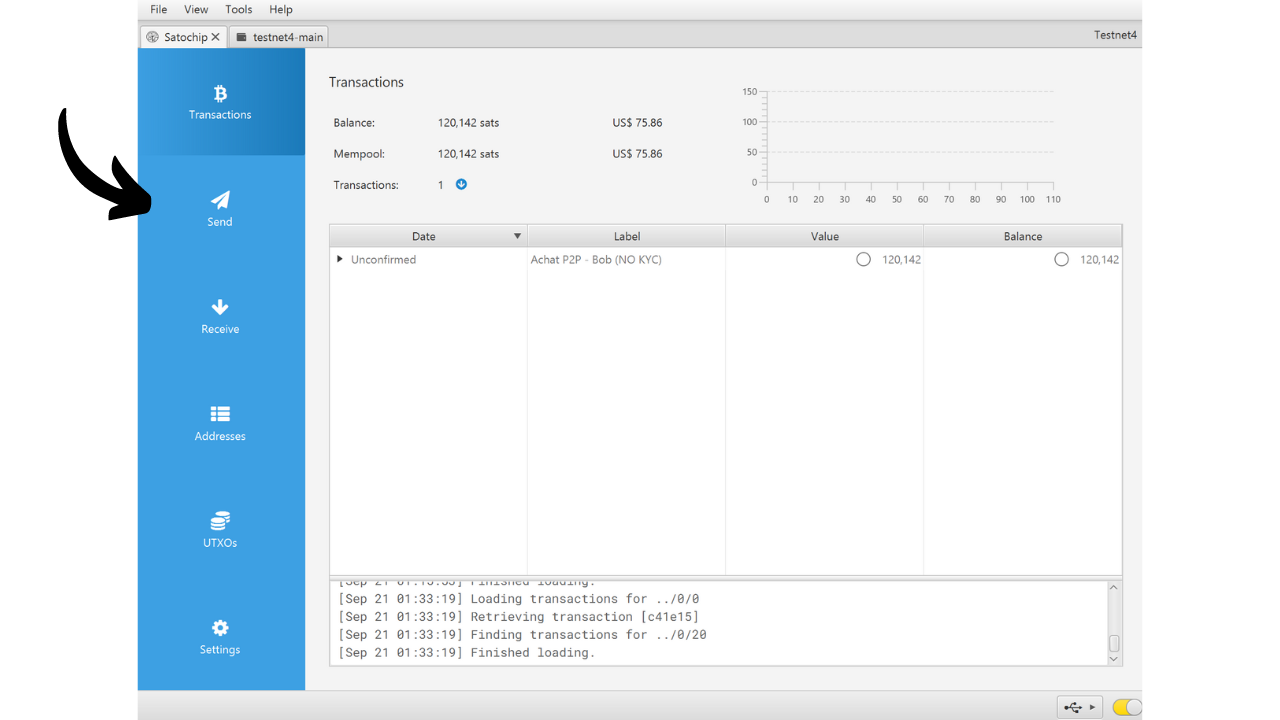Click the balance history chart
Image resolution: width=1280 pixels, height=720 pixels.
tap(900, 146)
